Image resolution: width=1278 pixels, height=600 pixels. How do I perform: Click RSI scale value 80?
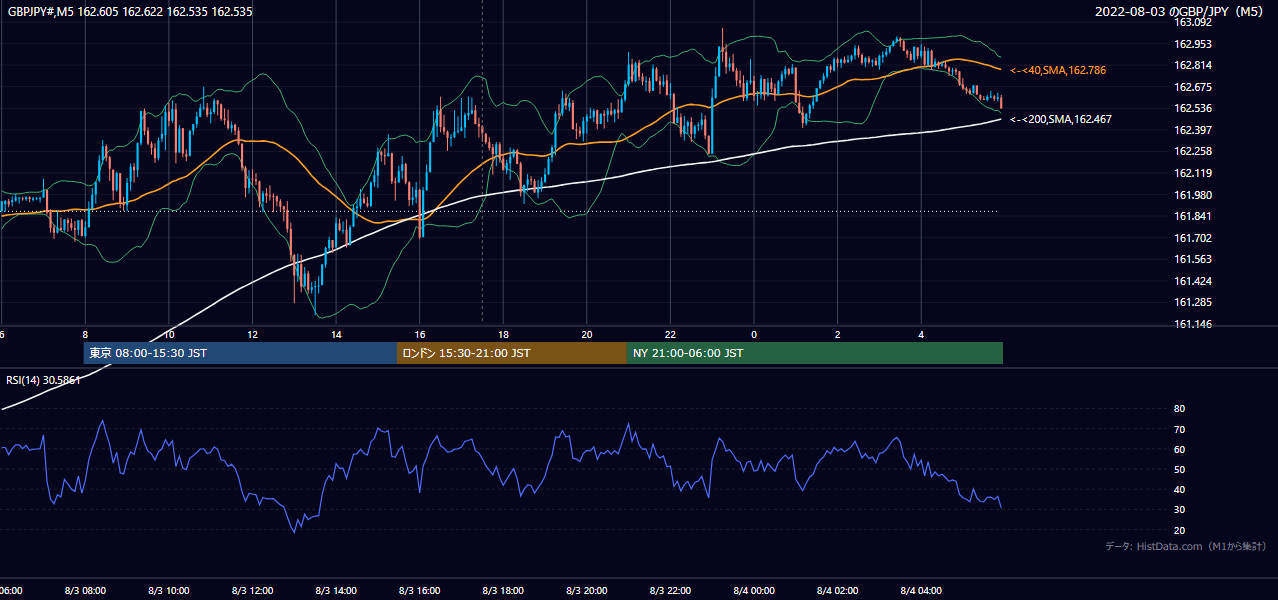point(1179,409)
